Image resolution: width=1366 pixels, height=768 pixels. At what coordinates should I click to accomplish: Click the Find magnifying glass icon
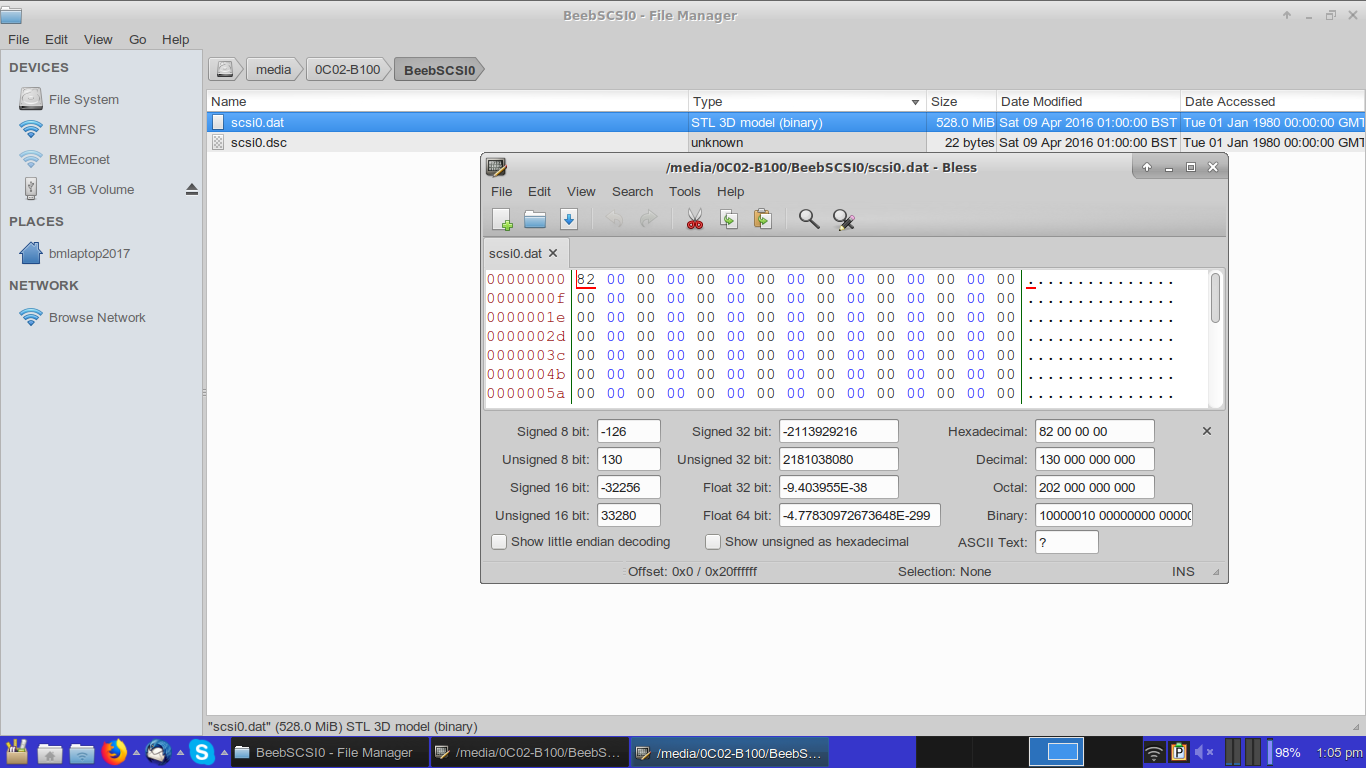click(809, 220)
